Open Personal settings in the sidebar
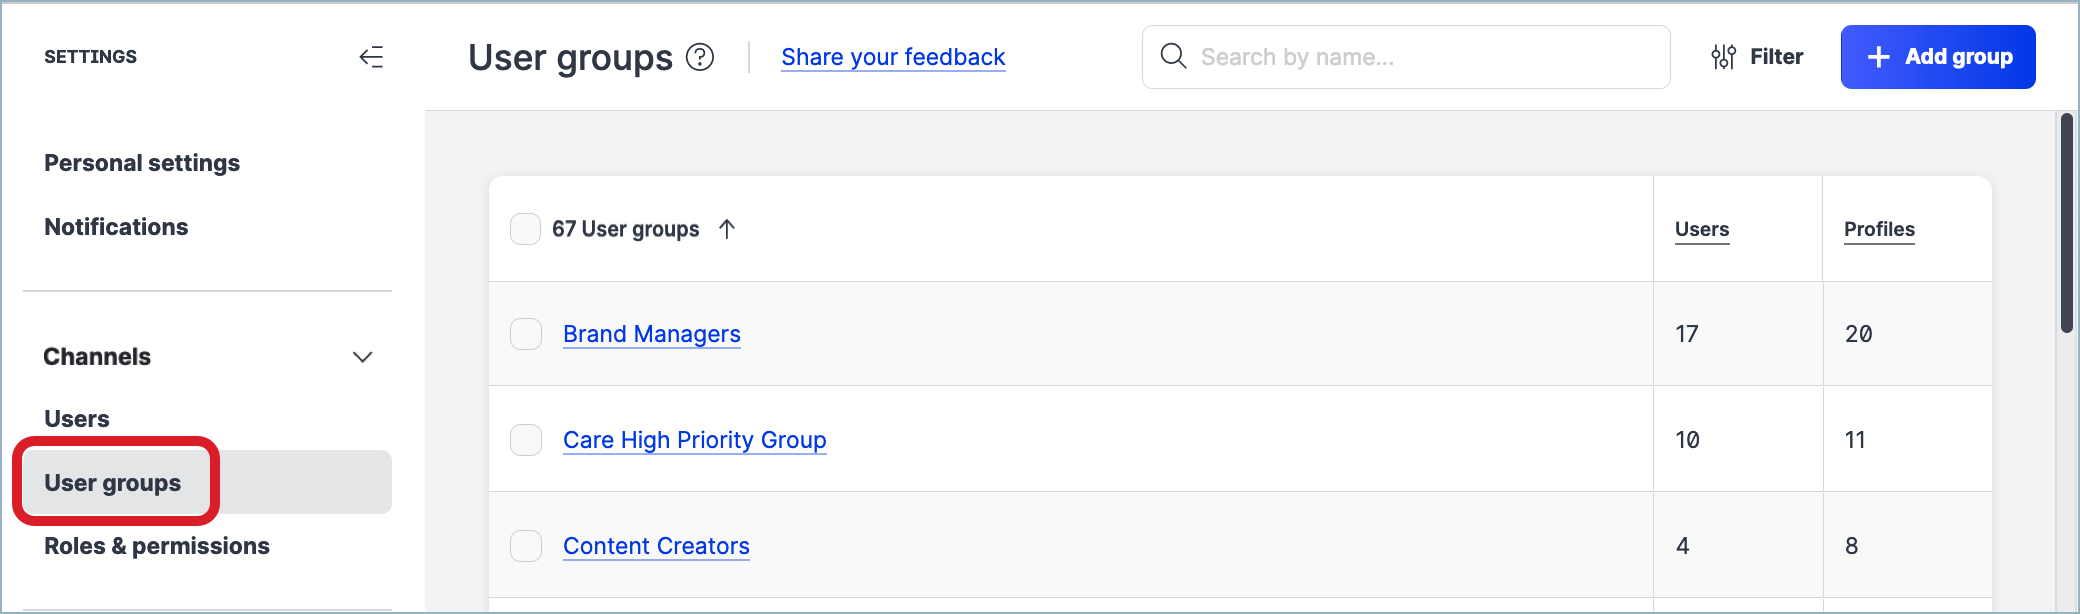 pos(142,163)
